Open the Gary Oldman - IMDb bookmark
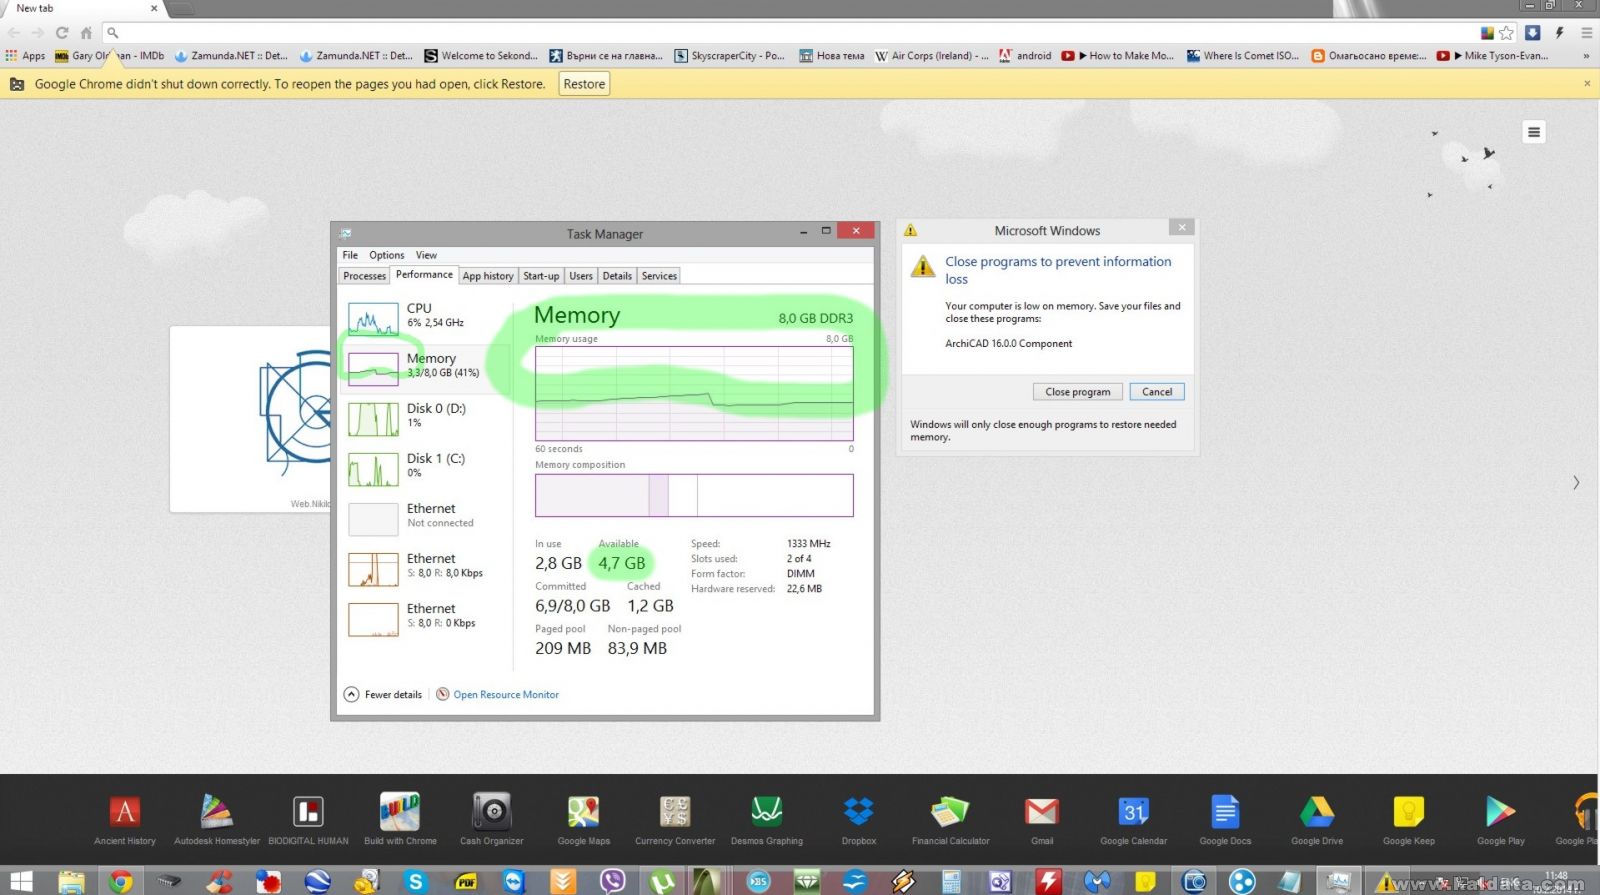Viewport: 1600px width, 895px height. (x=110, y=56)
